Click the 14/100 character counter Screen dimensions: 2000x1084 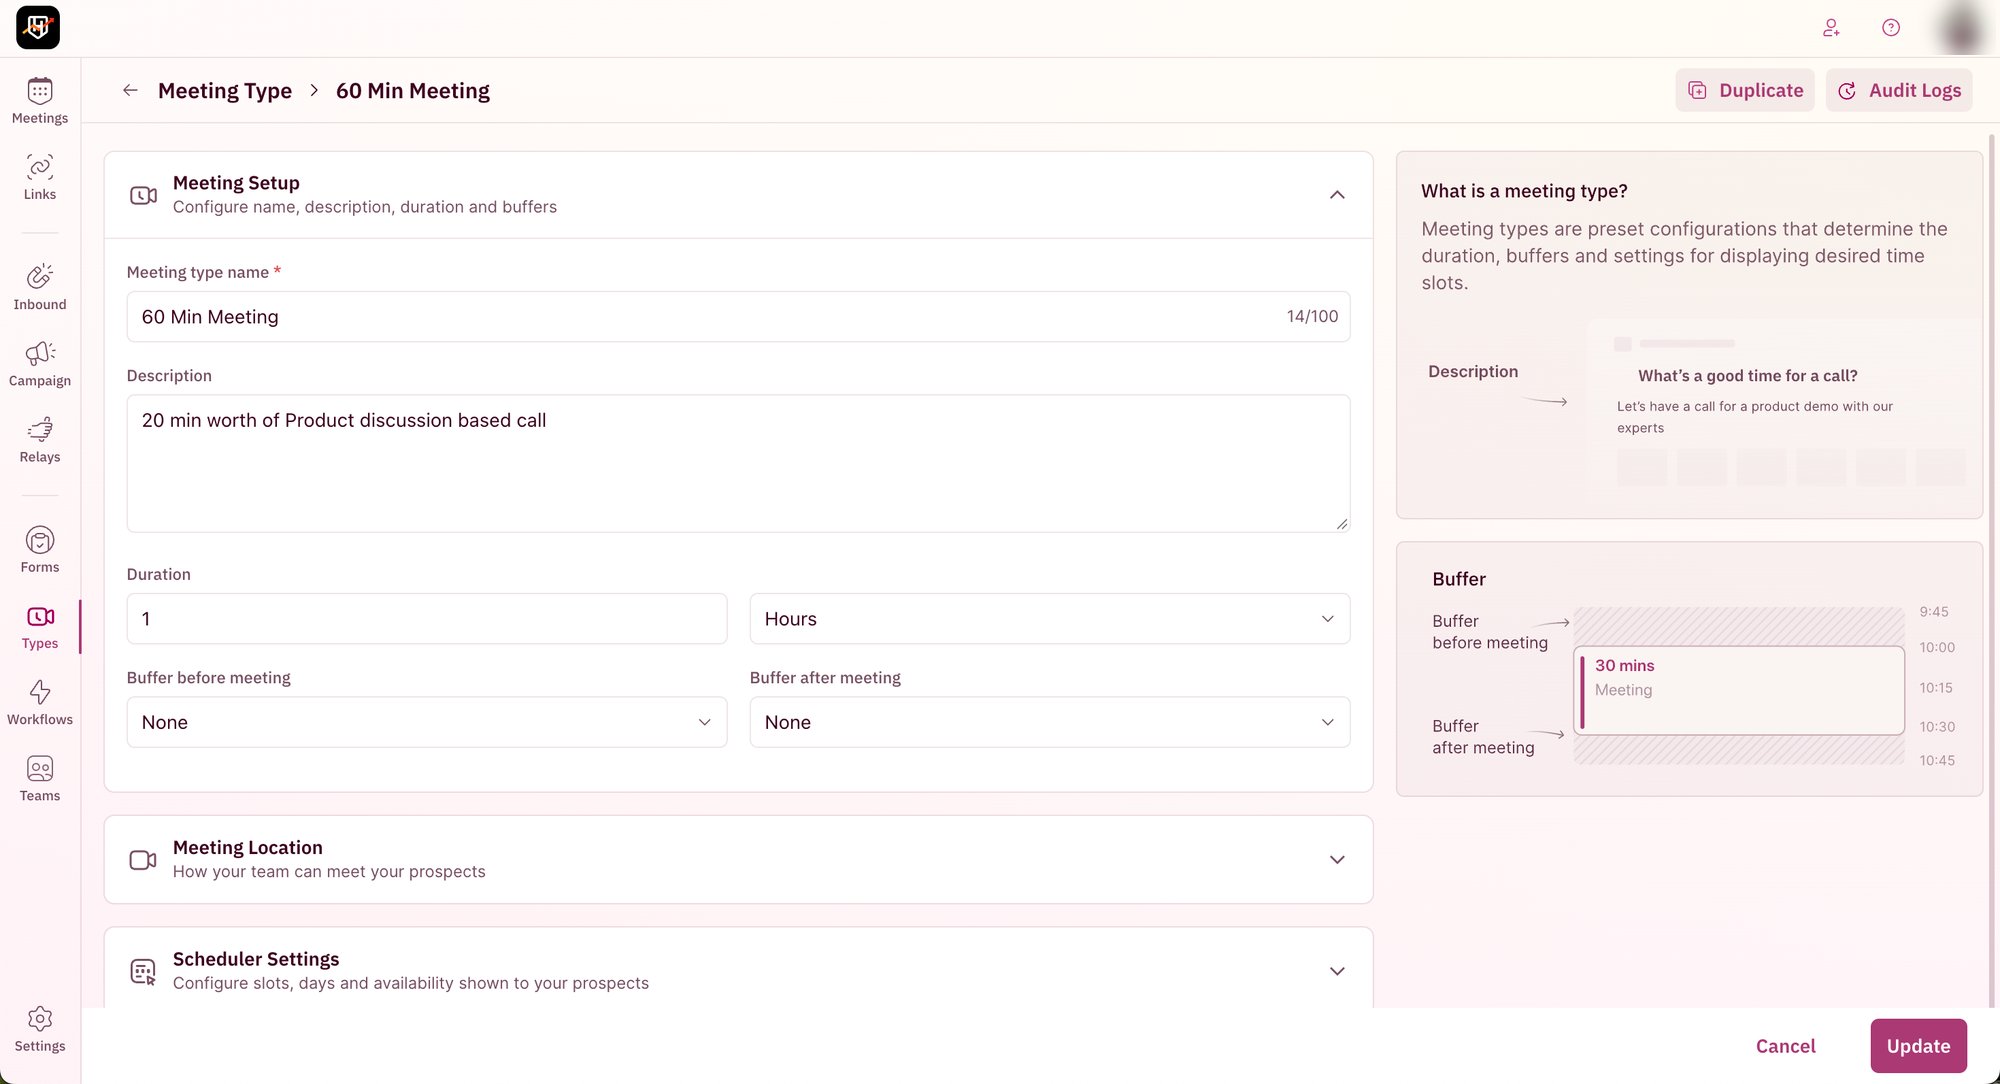pos(1312,316)
